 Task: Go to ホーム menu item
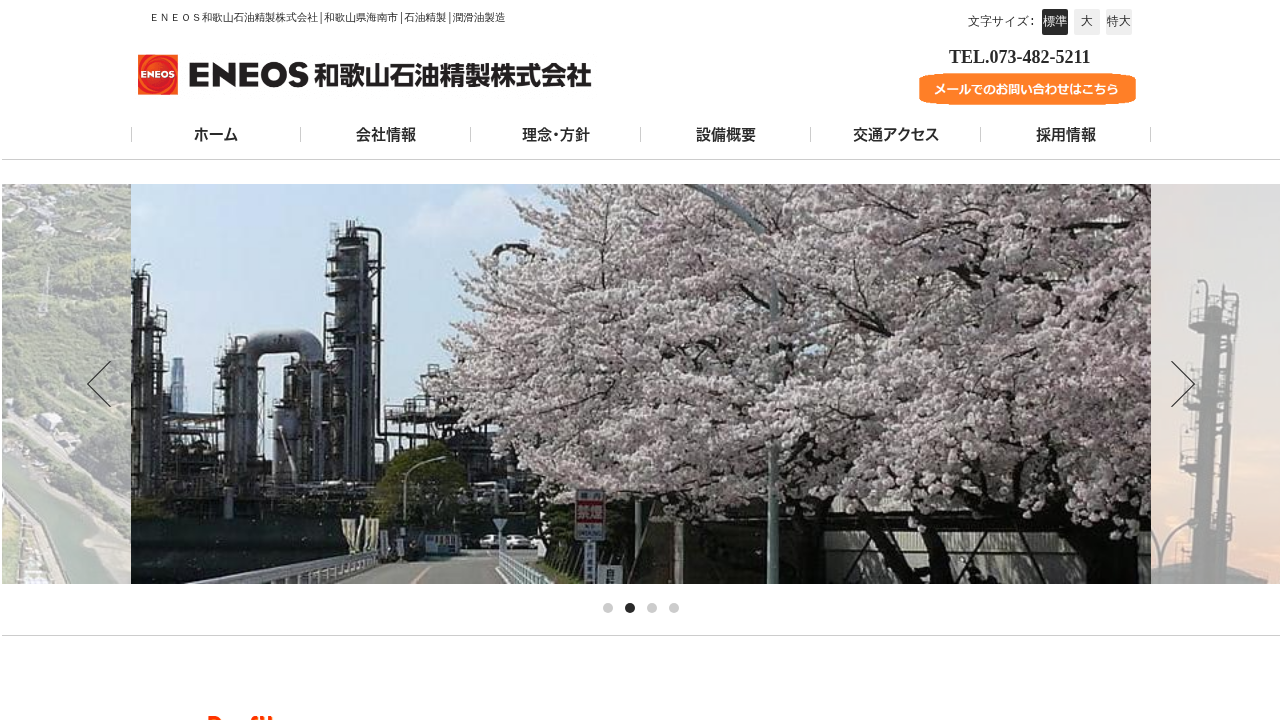pos(216,135)
